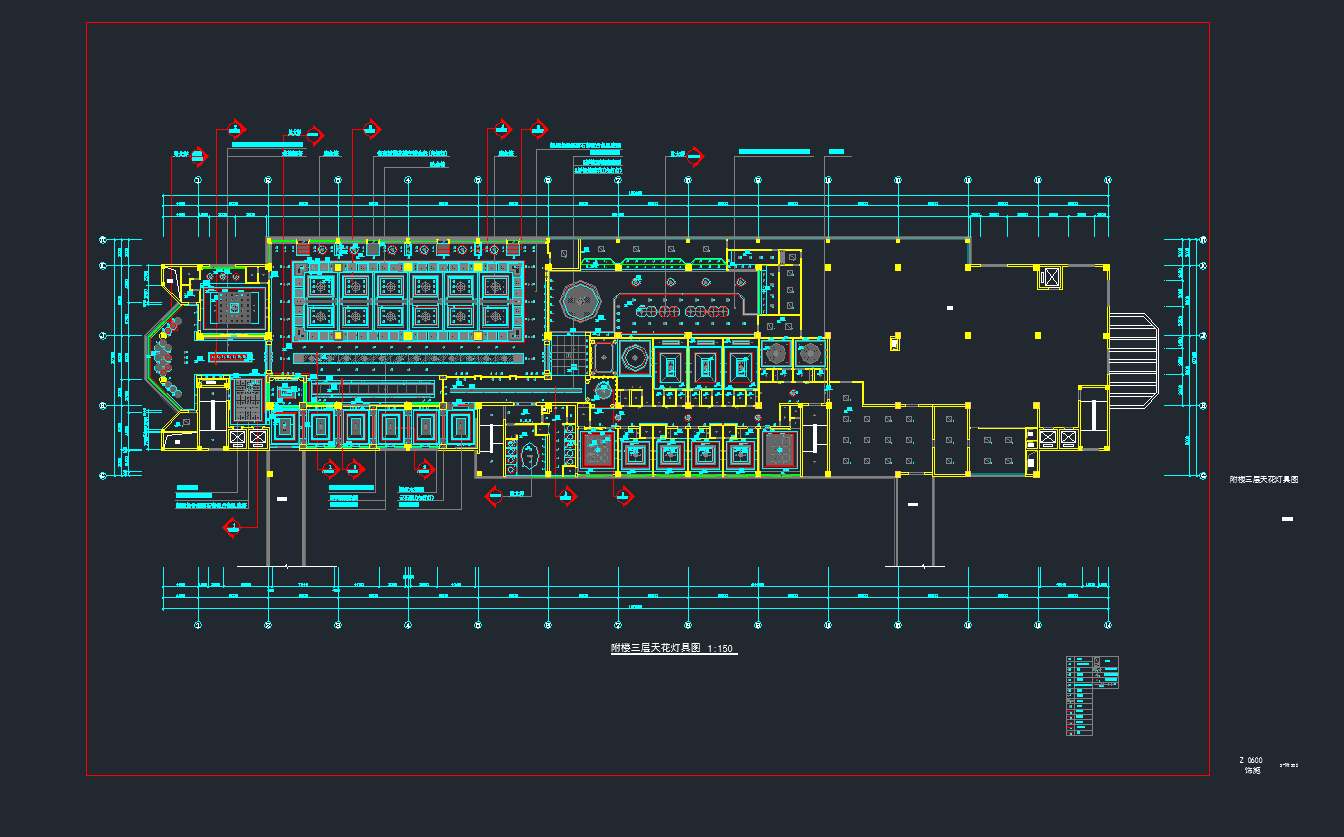
Task: Pick the paired elevator symbols at lower right
Action: (x=1058, y=437)
